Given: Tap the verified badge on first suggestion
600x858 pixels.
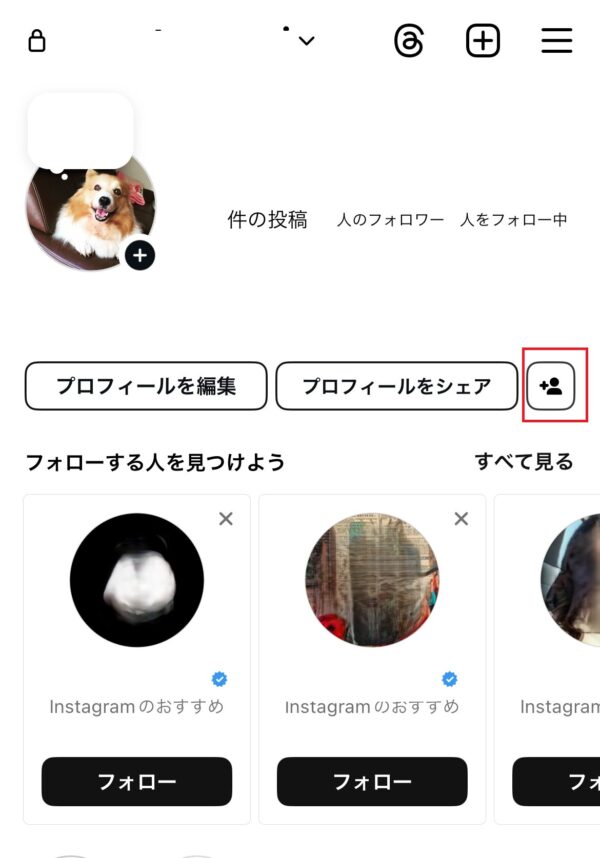Looking at the screenshot, I should tap(219, 679).
